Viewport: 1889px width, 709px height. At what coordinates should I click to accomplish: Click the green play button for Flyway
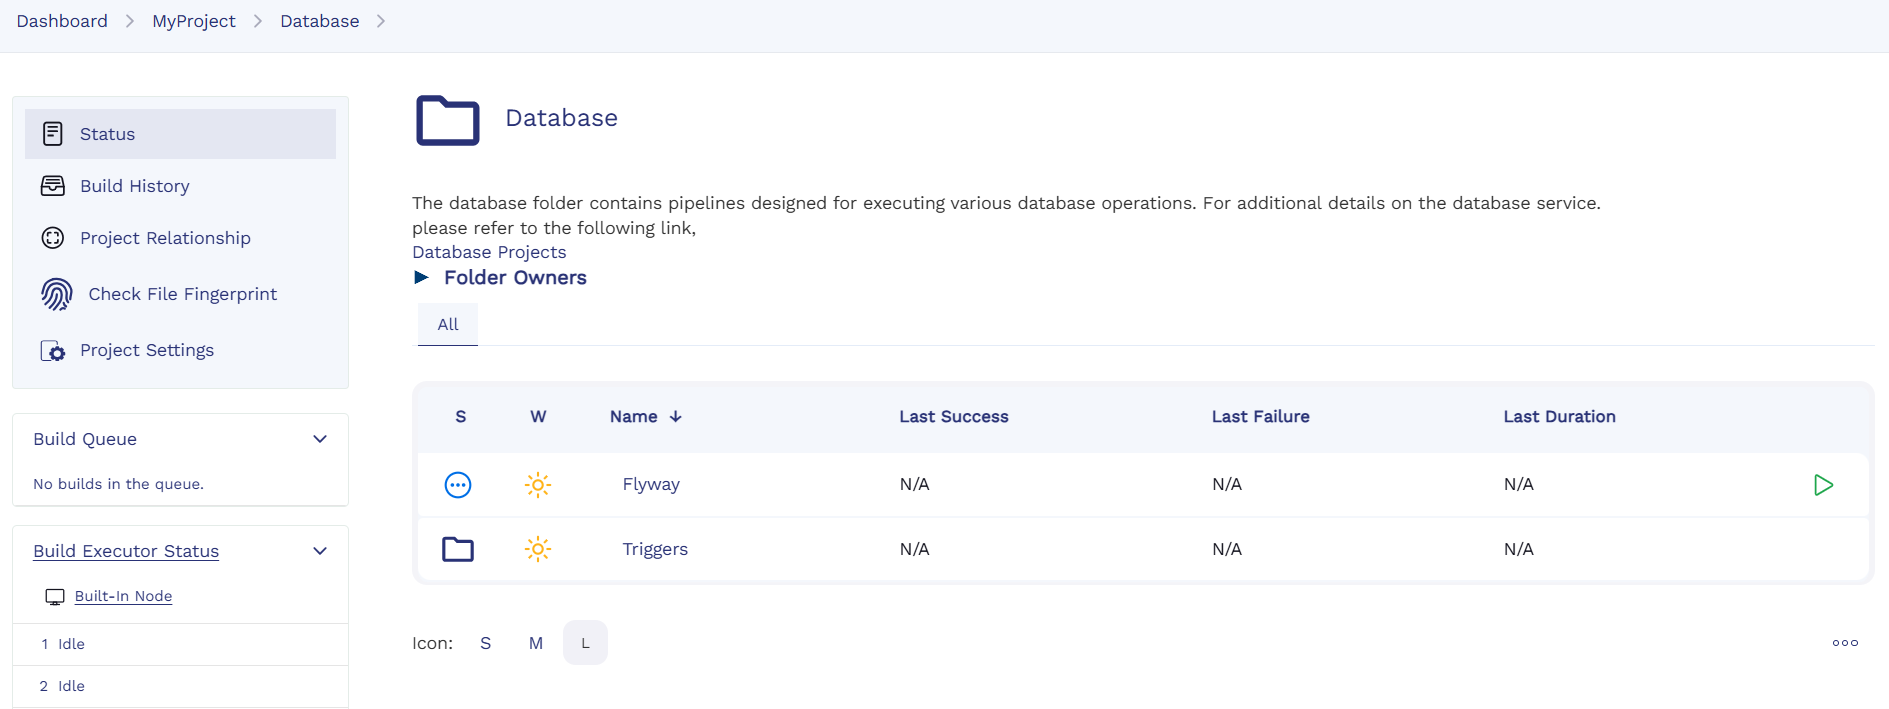click(1823, 485)
